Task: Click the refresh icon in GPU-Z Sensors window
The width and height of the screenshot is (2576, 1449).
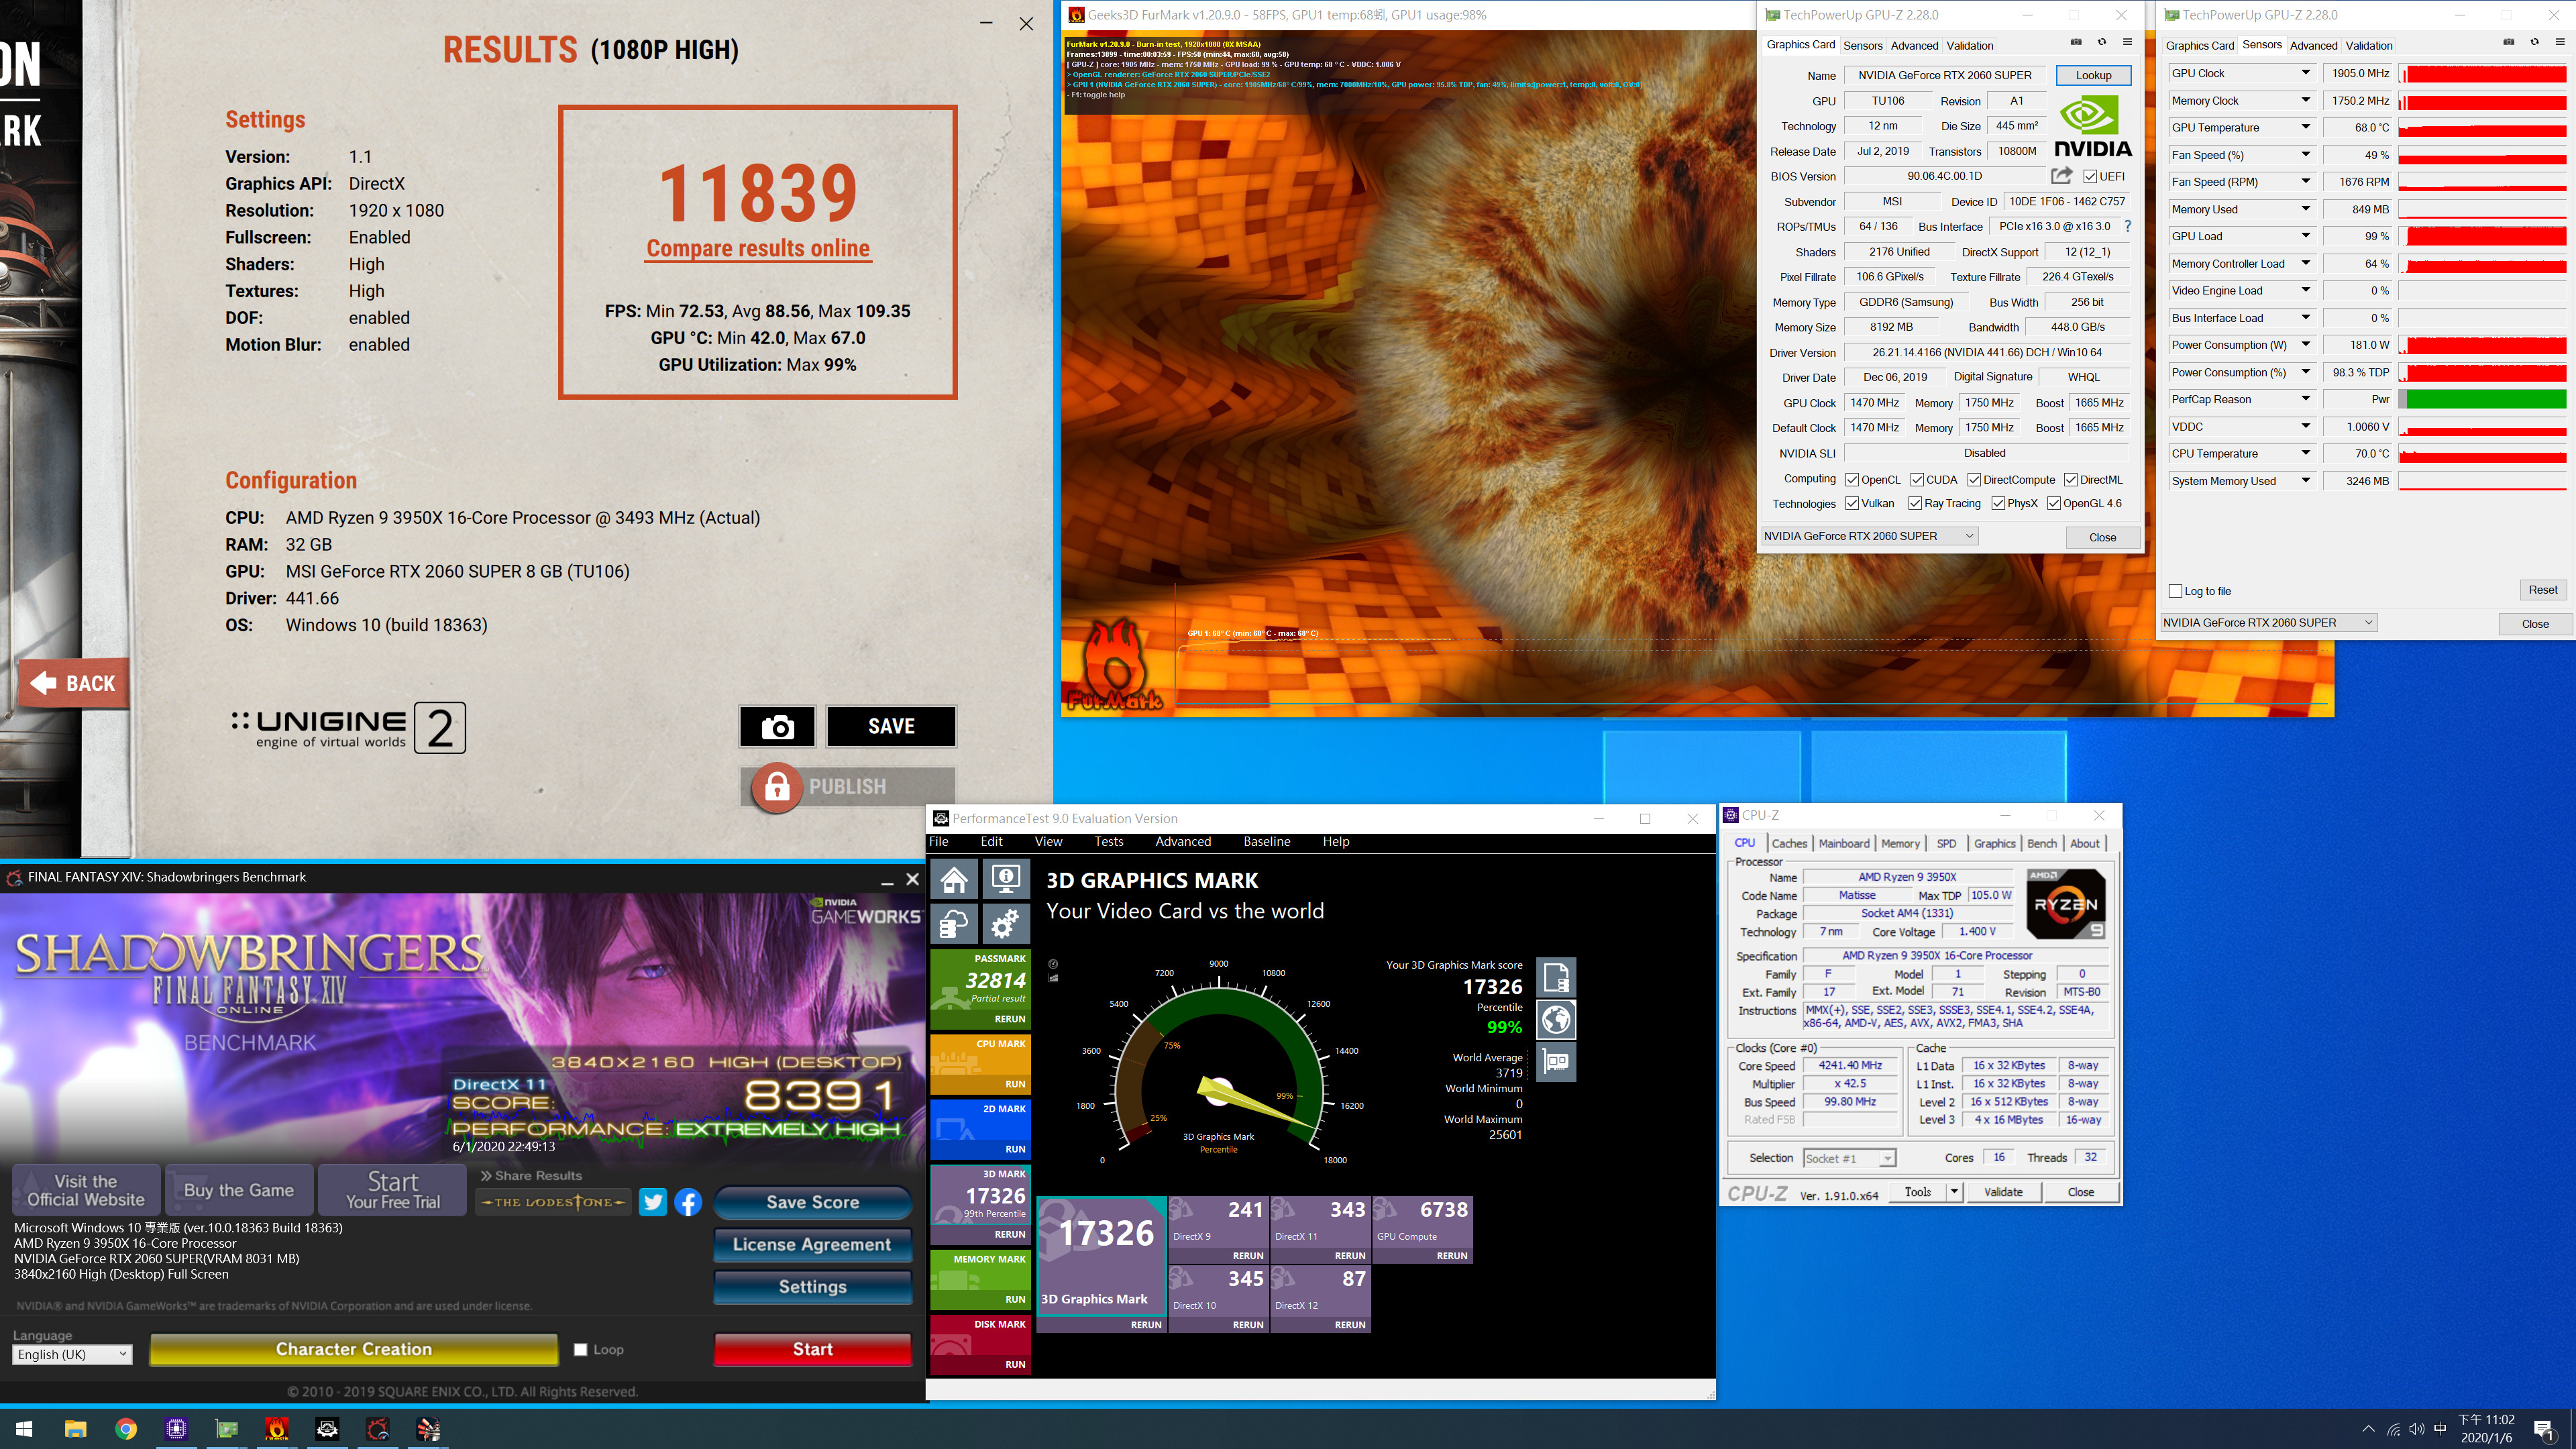Action: [2534, 42]
